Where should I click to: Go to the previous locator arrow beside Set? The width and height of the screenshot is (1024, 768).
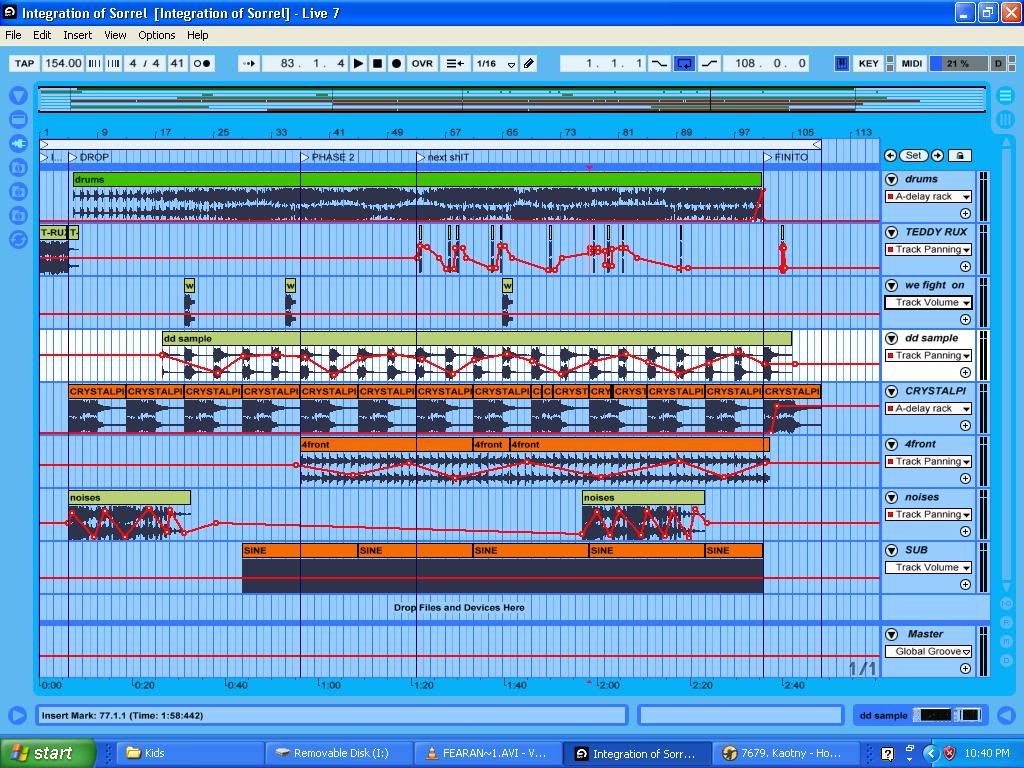[x=890, y=156]
